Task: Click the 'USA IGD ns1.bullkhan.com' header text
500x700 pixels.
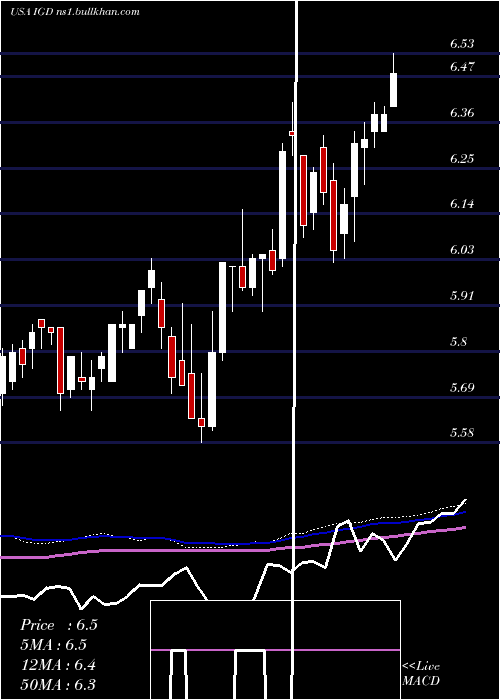Action: click(x=75, y=12)
